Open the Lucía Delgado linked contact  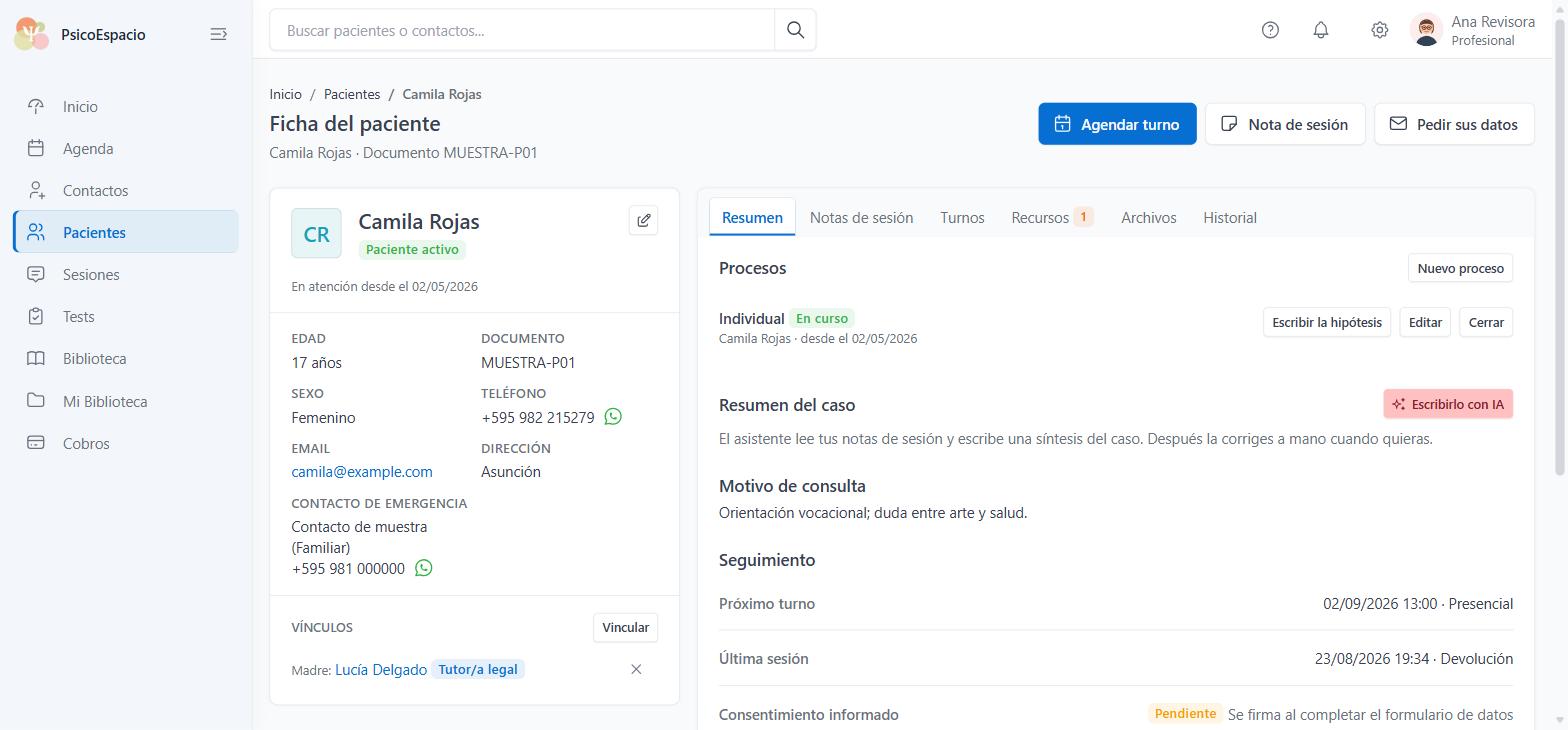381,669
